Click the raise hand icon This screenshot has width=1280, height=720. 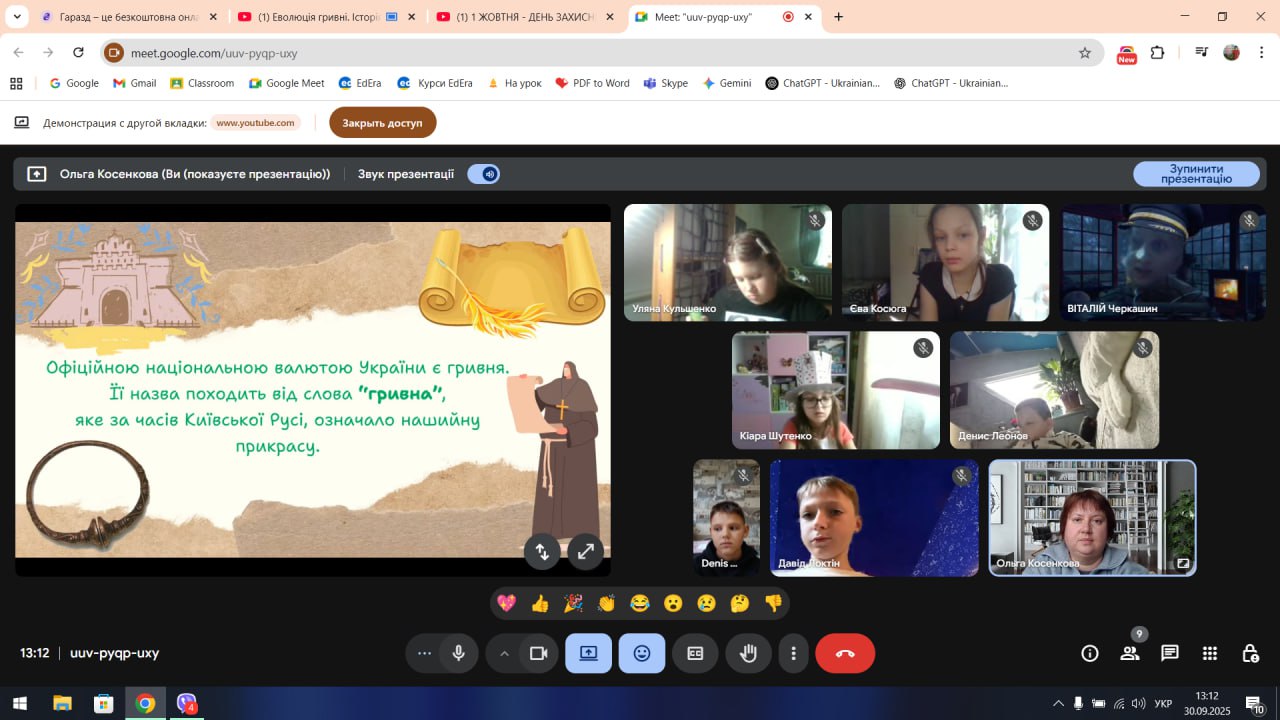748,653
